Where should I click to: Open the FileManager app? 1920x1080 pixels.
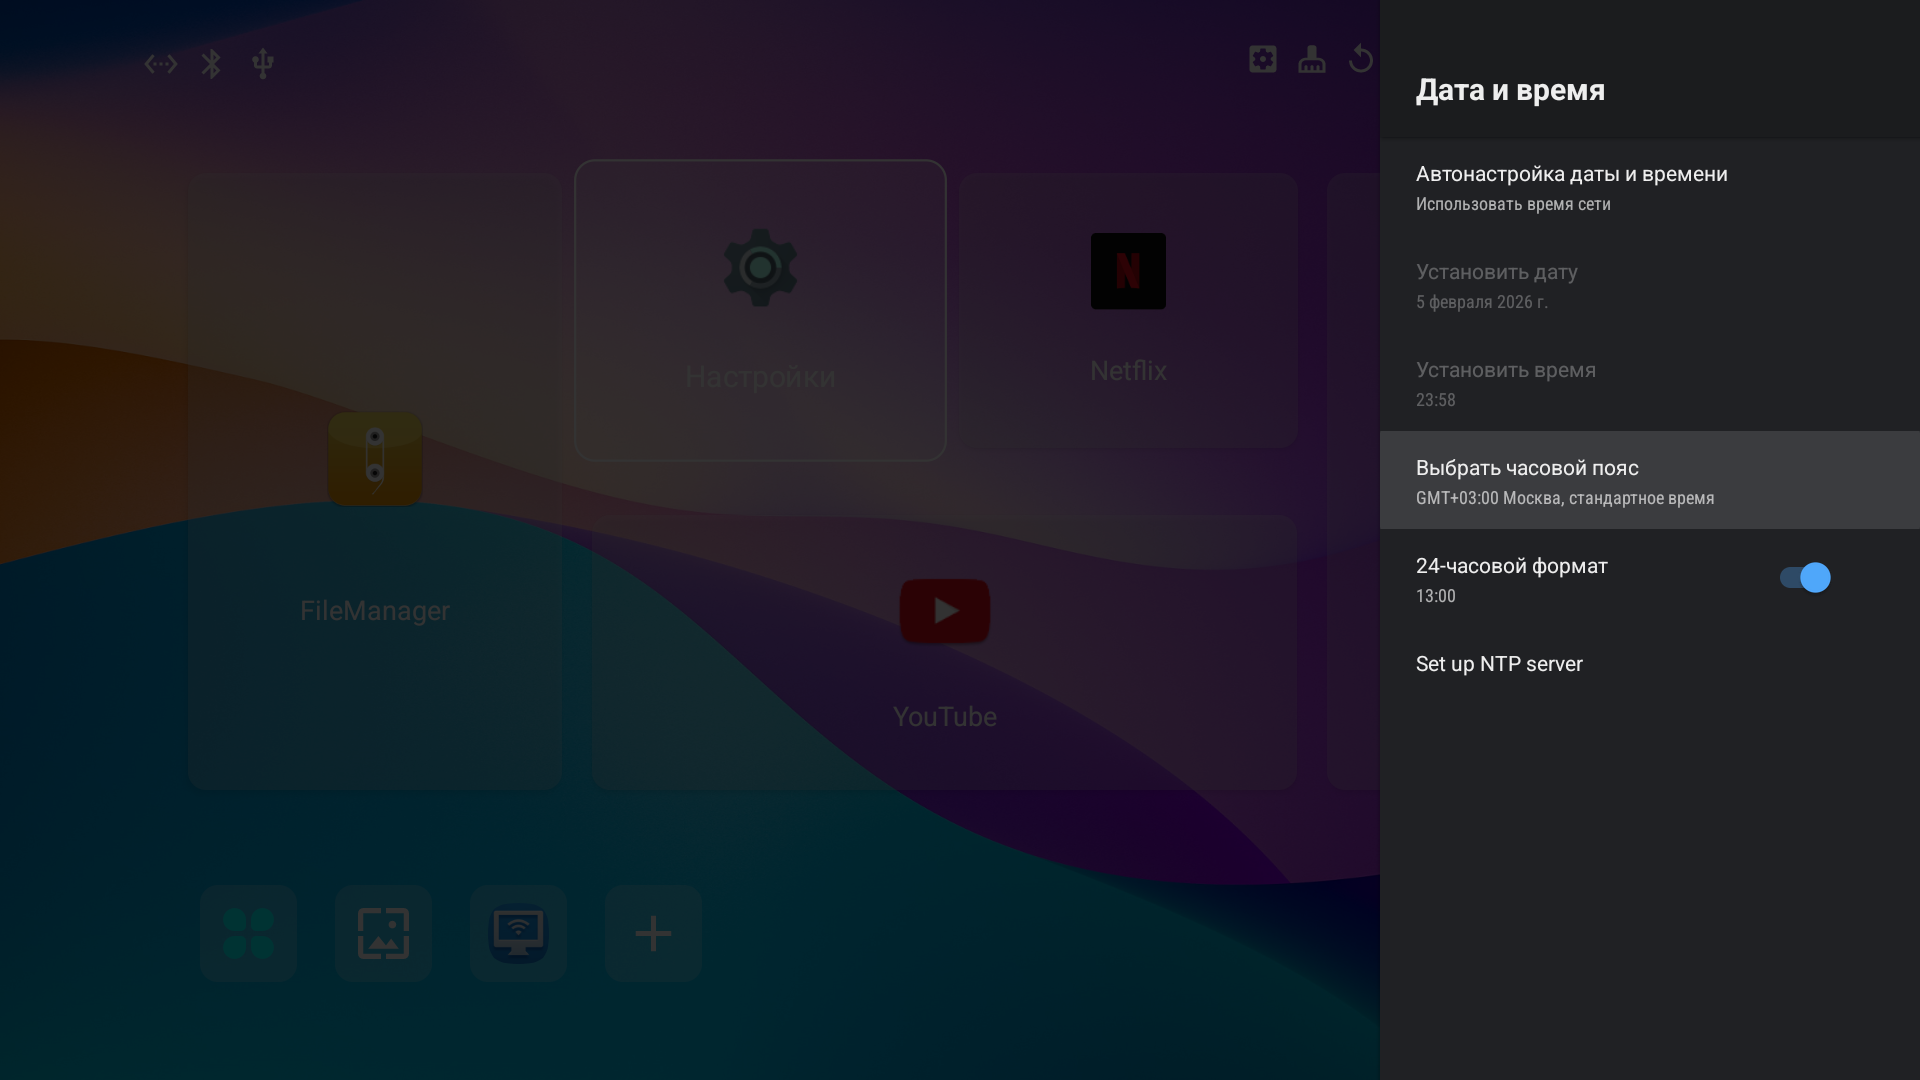click(375, 500)
